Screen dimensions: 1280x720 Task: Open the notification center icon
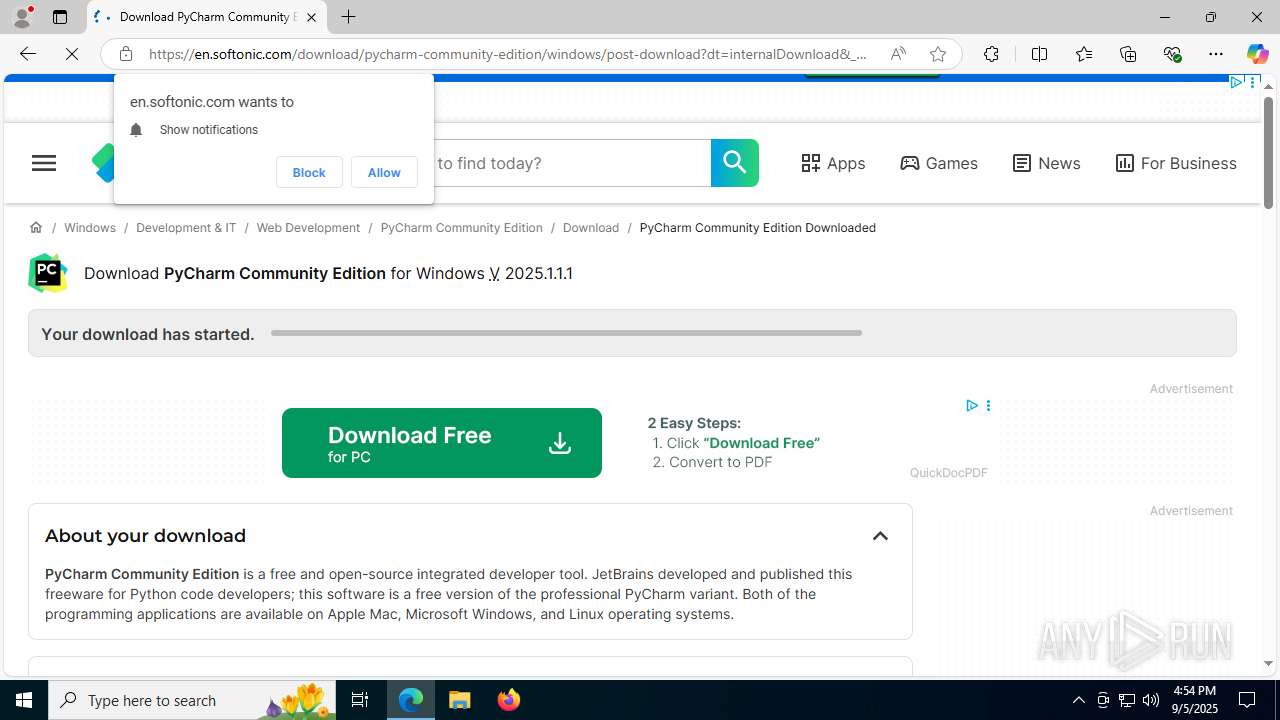coord(1248,700)
